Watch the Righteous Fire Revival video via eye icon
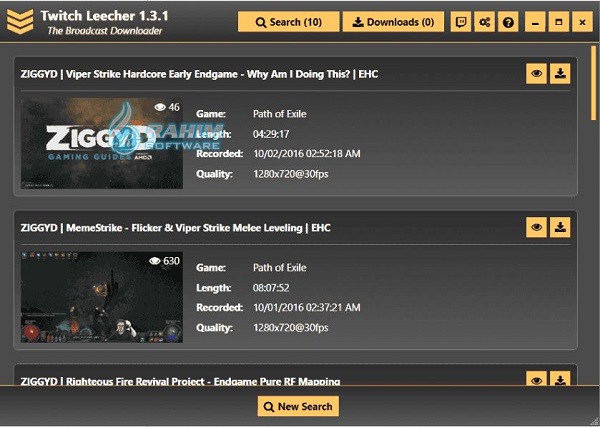600x427 pixels. [x=536, y=379]
